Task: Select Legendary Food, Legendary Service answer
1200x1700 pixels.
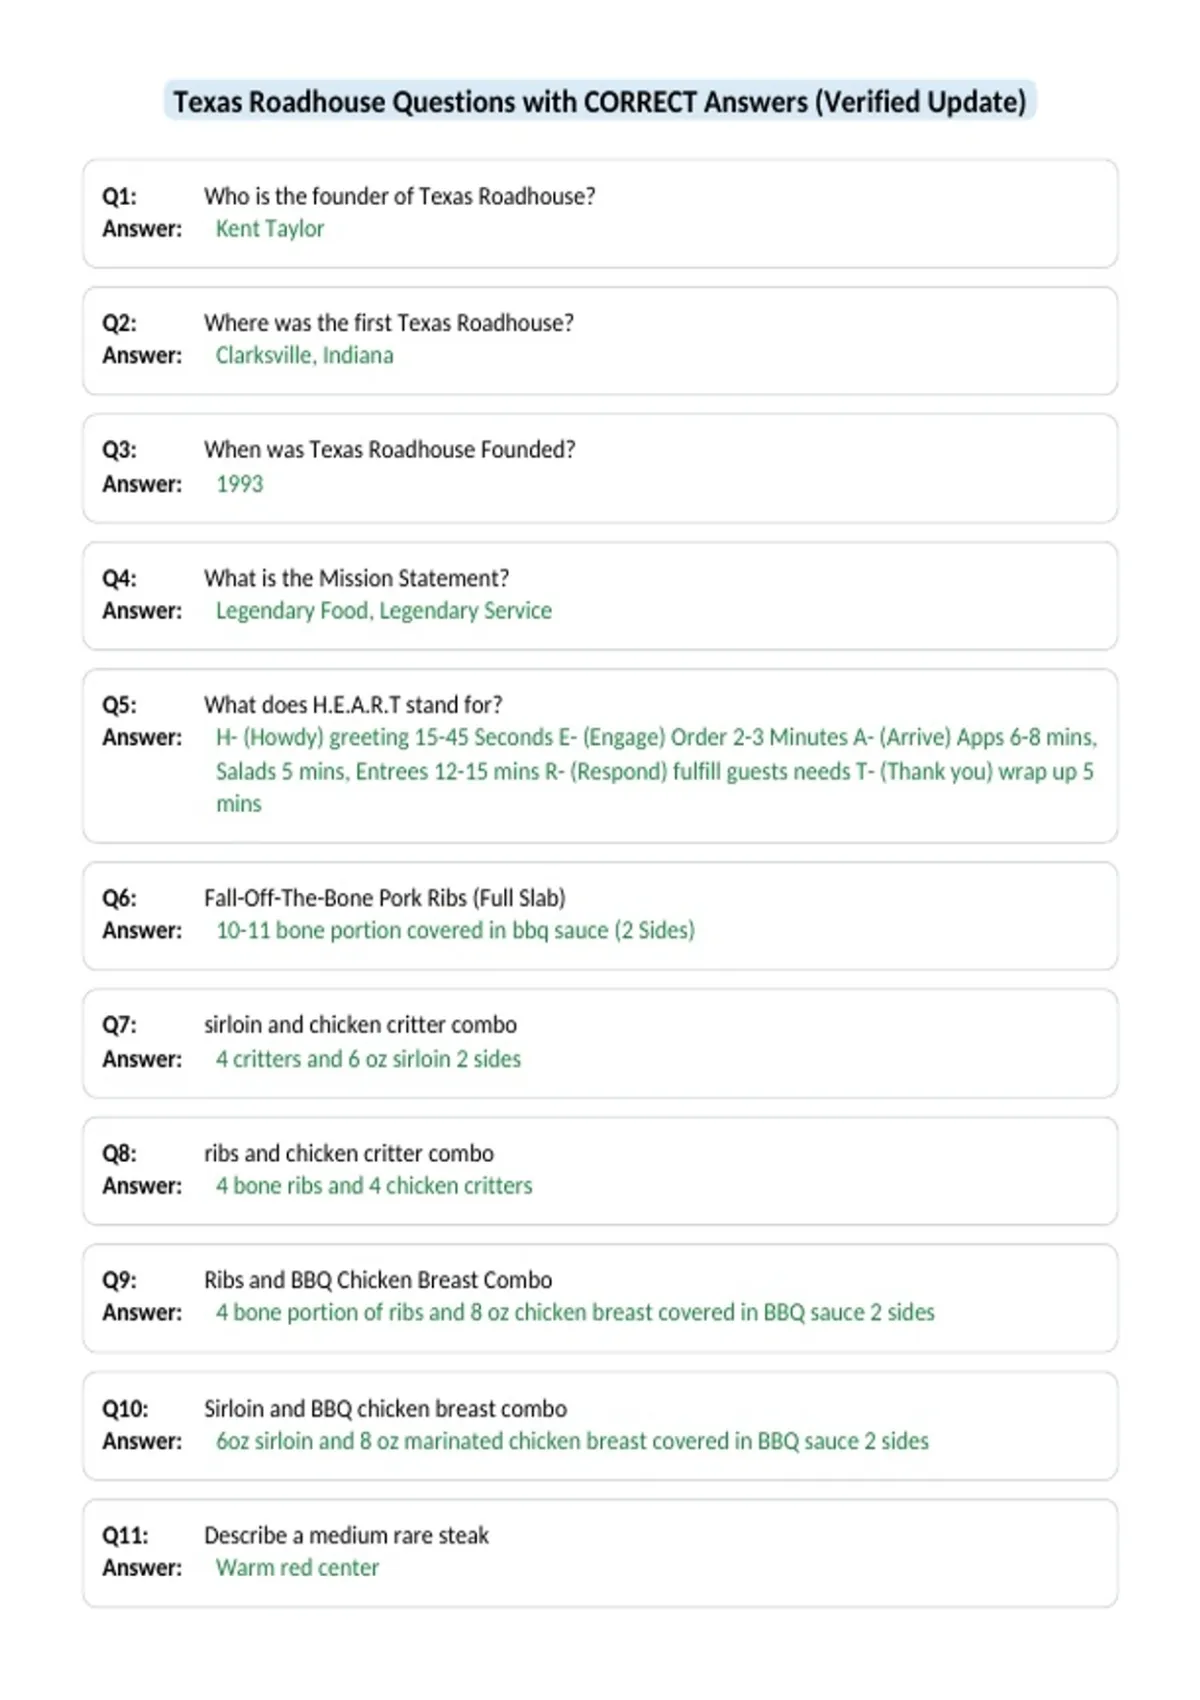Action: [384, 611]
